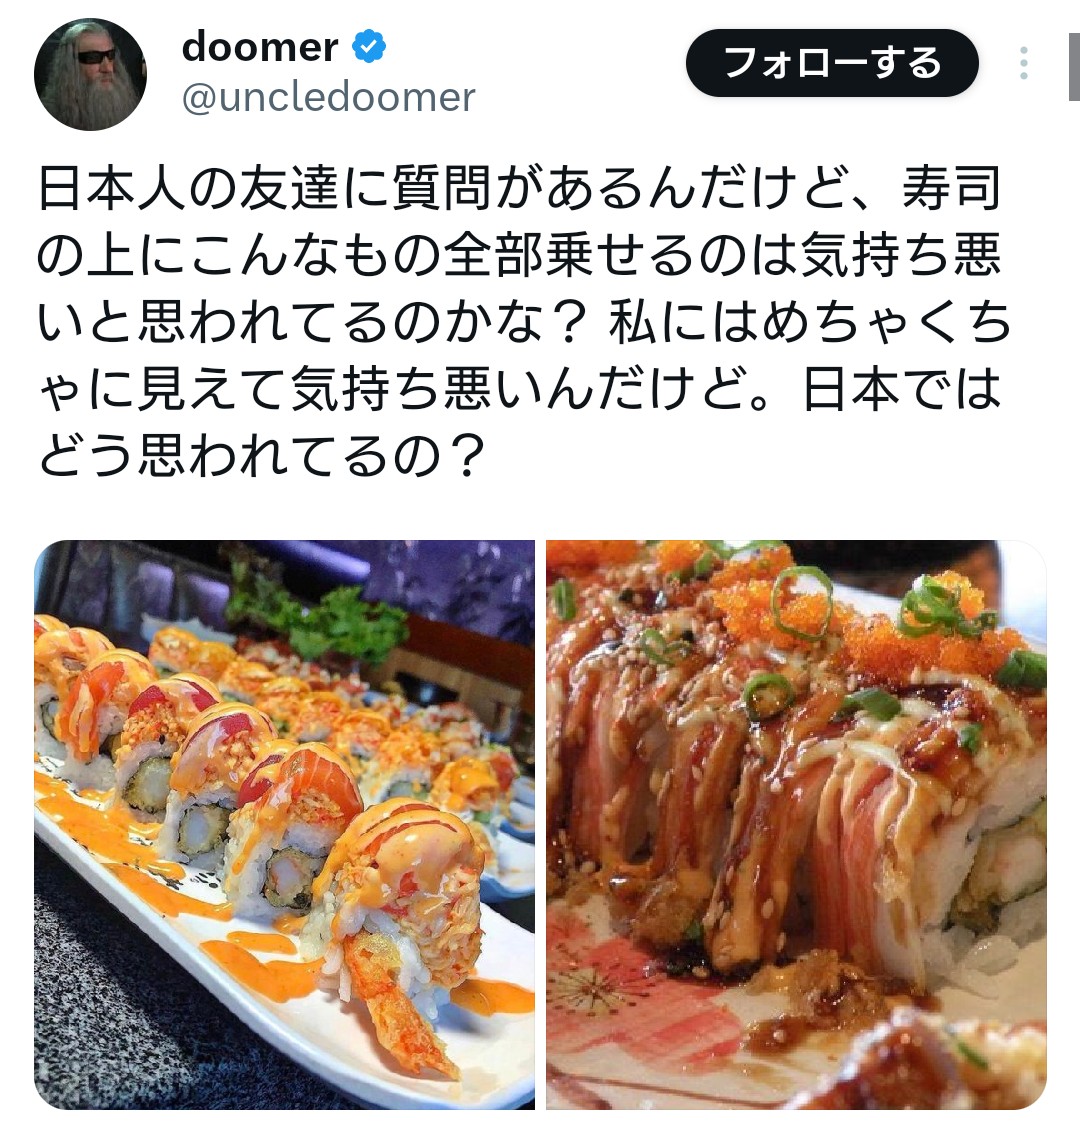Click the last tweet line どう思われてるの？
Viewport: 1080px width, 1147px height.
pos(262,455)
